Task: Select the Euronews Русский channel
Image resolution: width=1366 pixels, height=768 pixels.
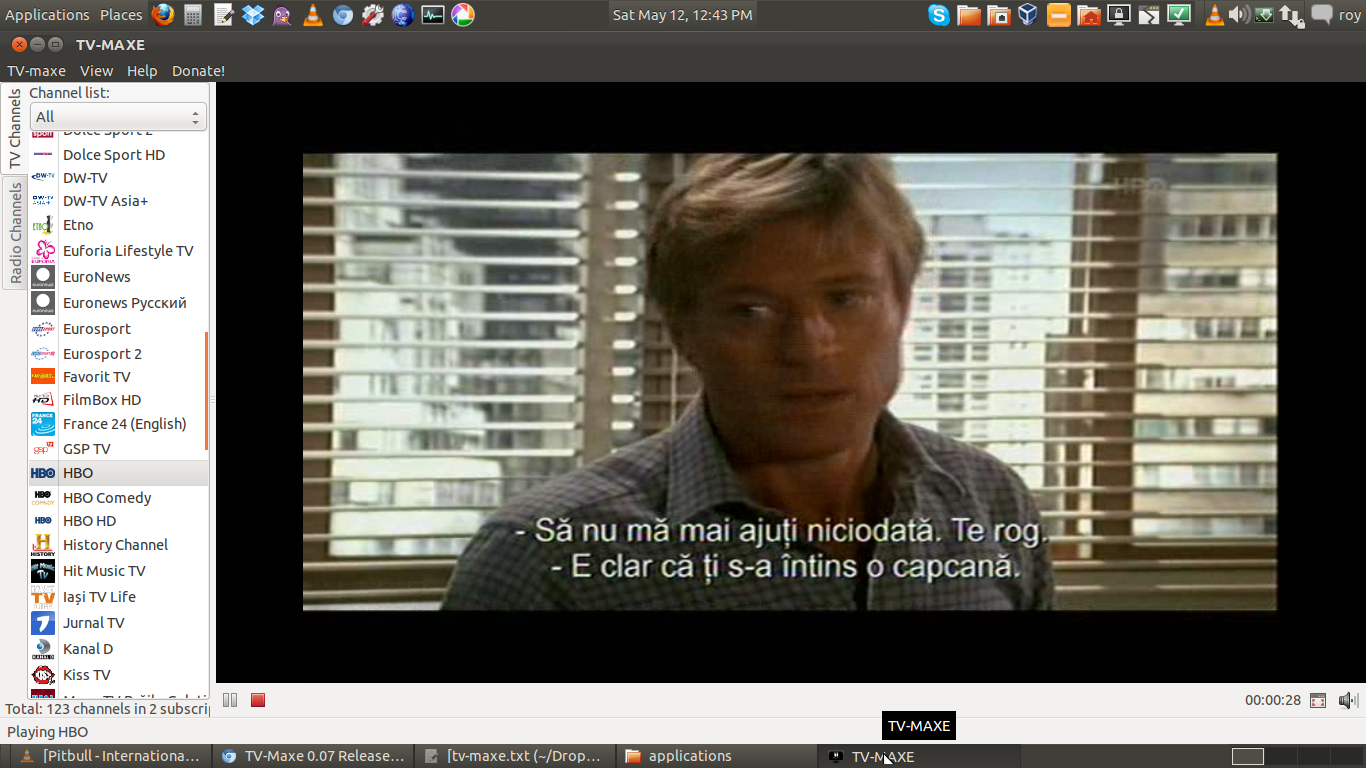Action: click(x=118, y=303)
